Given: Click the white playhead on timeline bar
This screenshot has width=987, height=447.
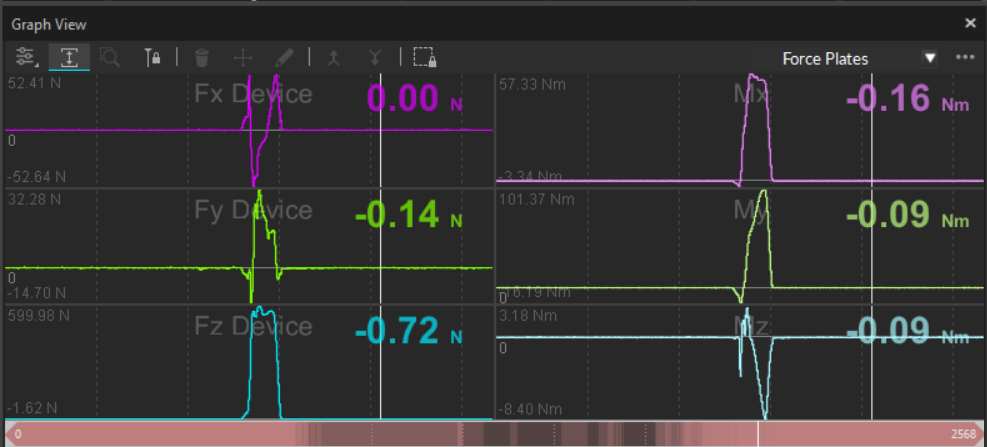Looking at the screenshot, I should (758, 435).
